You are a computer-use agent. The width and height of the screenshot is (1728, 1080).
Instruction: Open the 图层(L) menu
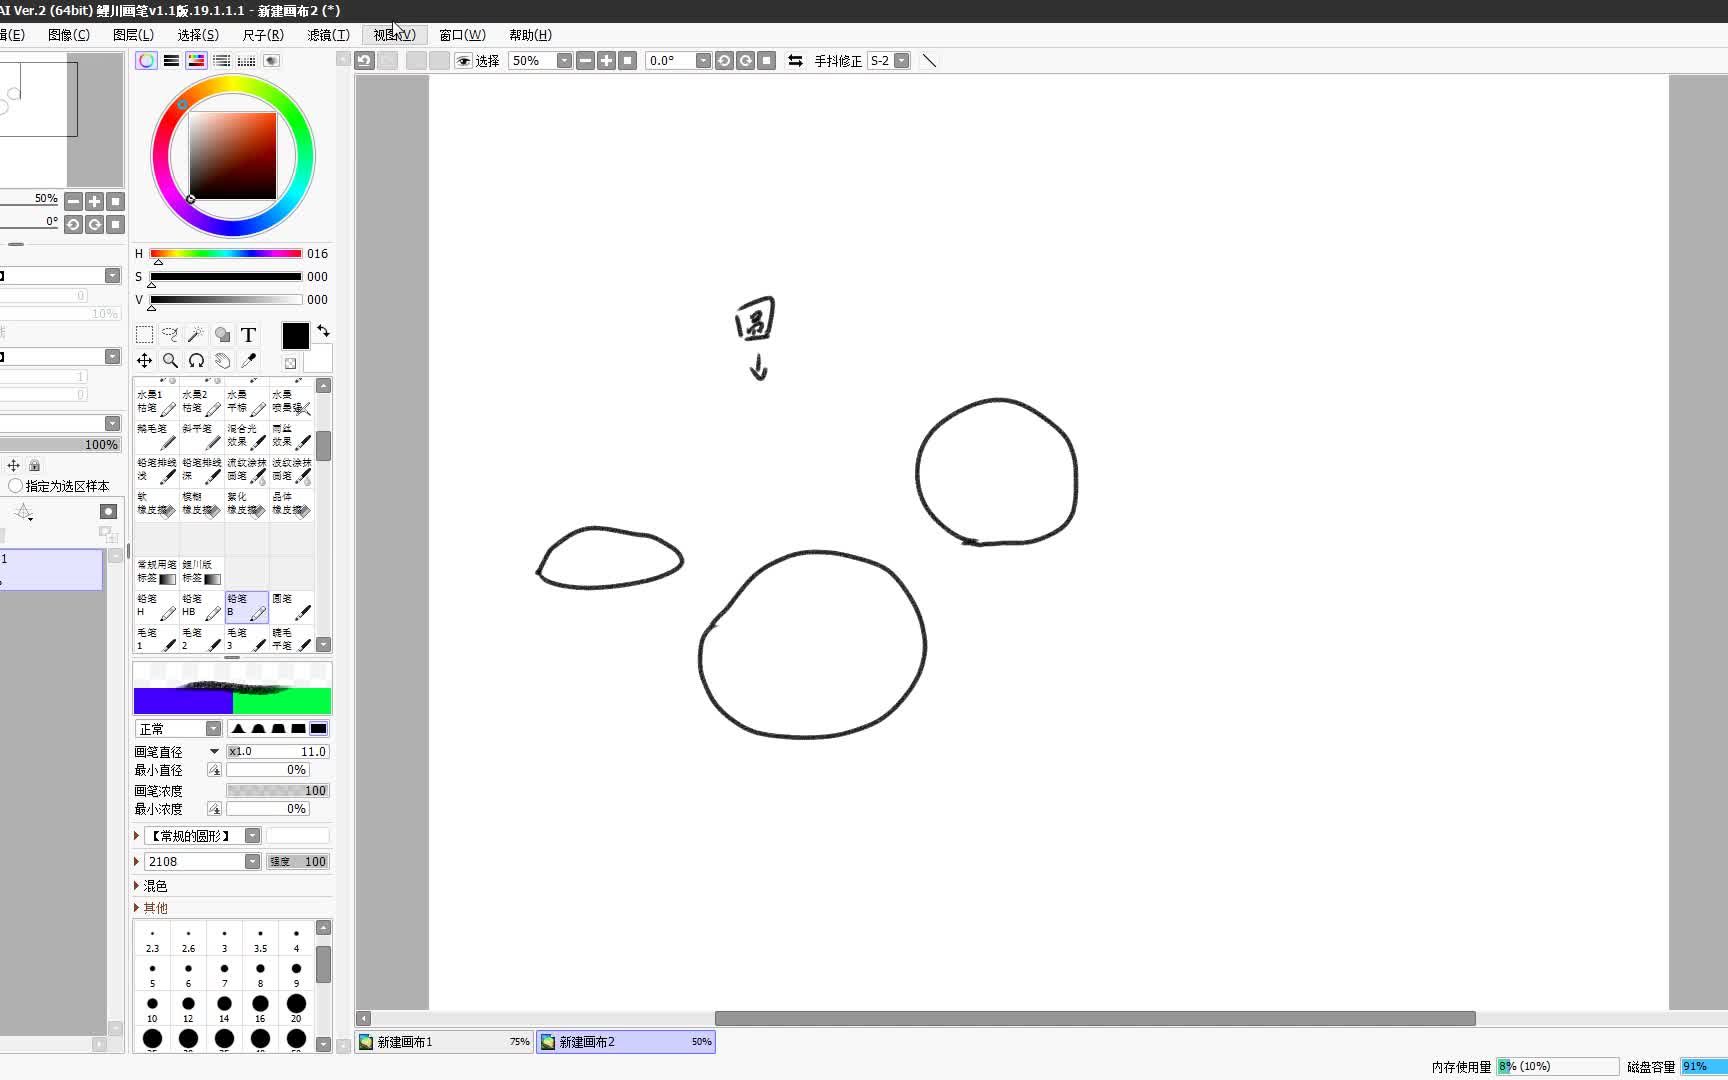point(133,35)
